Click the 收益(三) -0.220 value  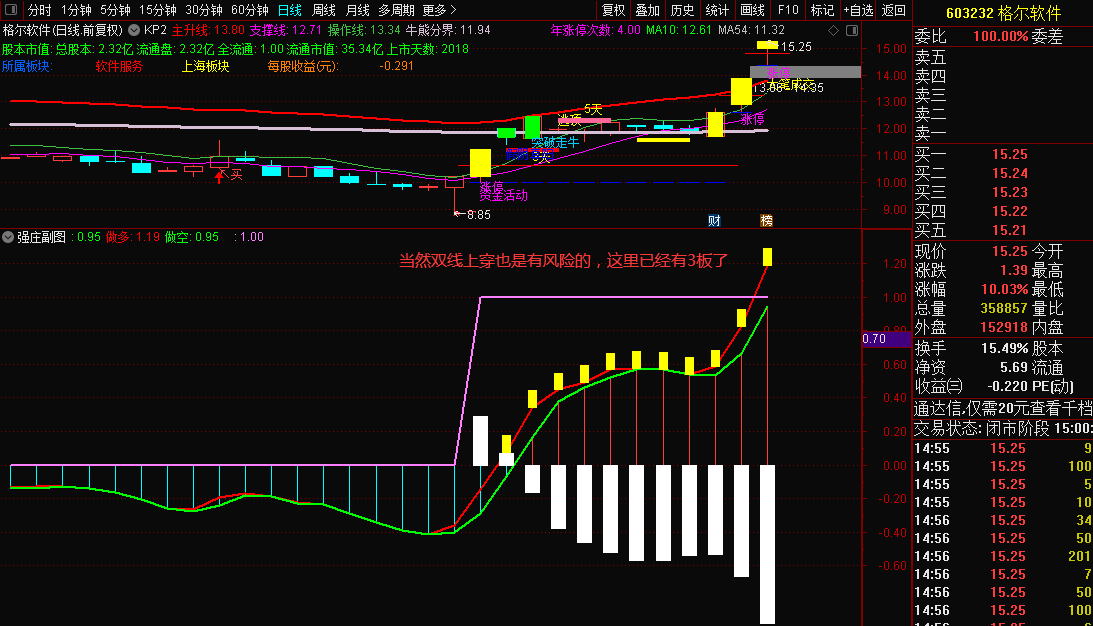pos(1007,385)
